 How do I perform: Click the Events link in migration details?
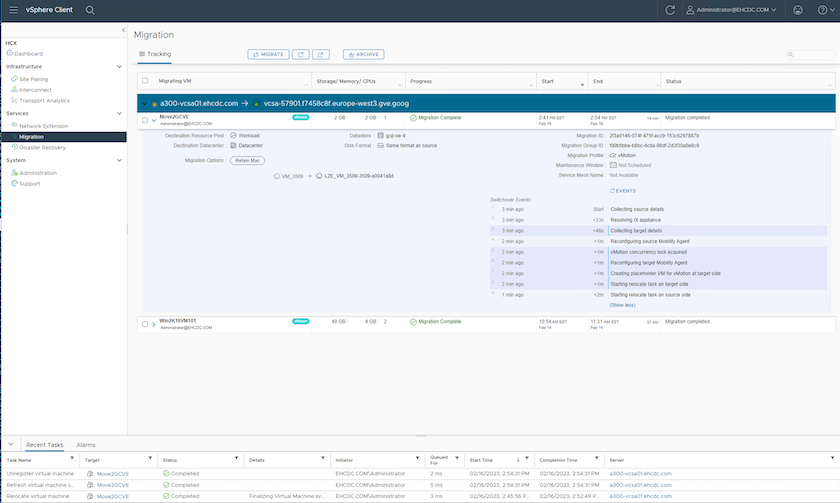click(623, 189)
